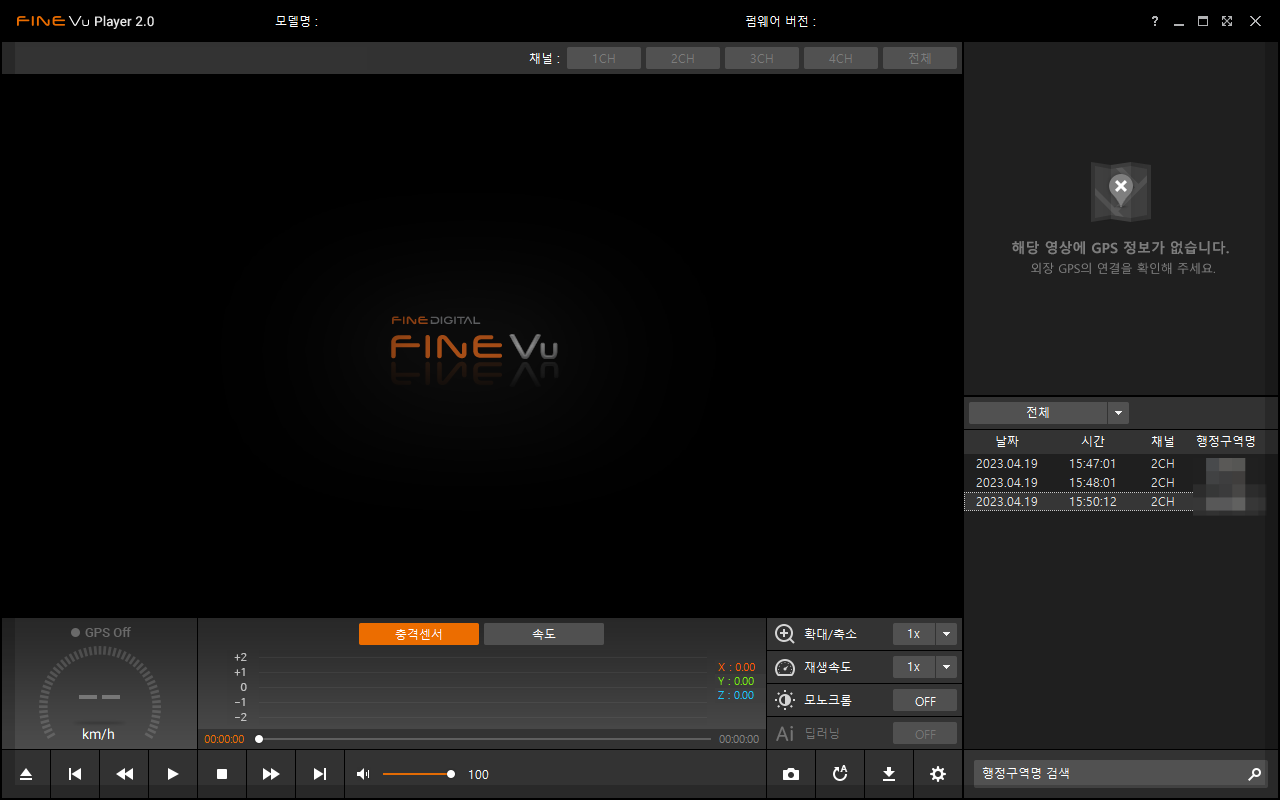Switch to the 충격센서 tab
This screenshot has width=1280, height=800.
419,634
